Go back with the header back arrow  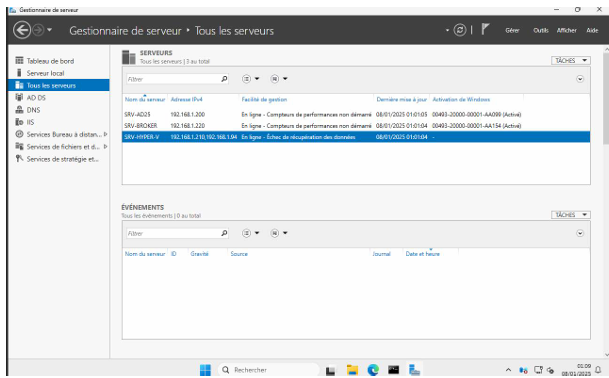click(22, 30)
